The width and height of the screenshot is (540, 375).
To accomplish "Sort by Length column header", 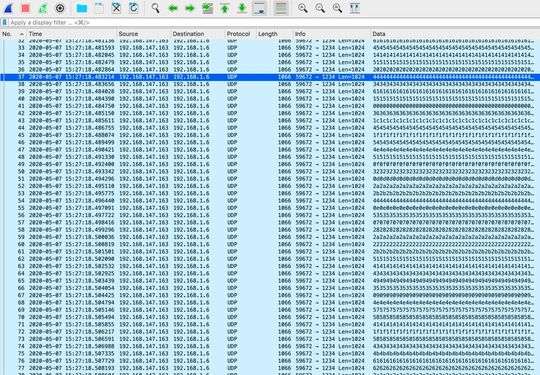I will coord(274,34).
